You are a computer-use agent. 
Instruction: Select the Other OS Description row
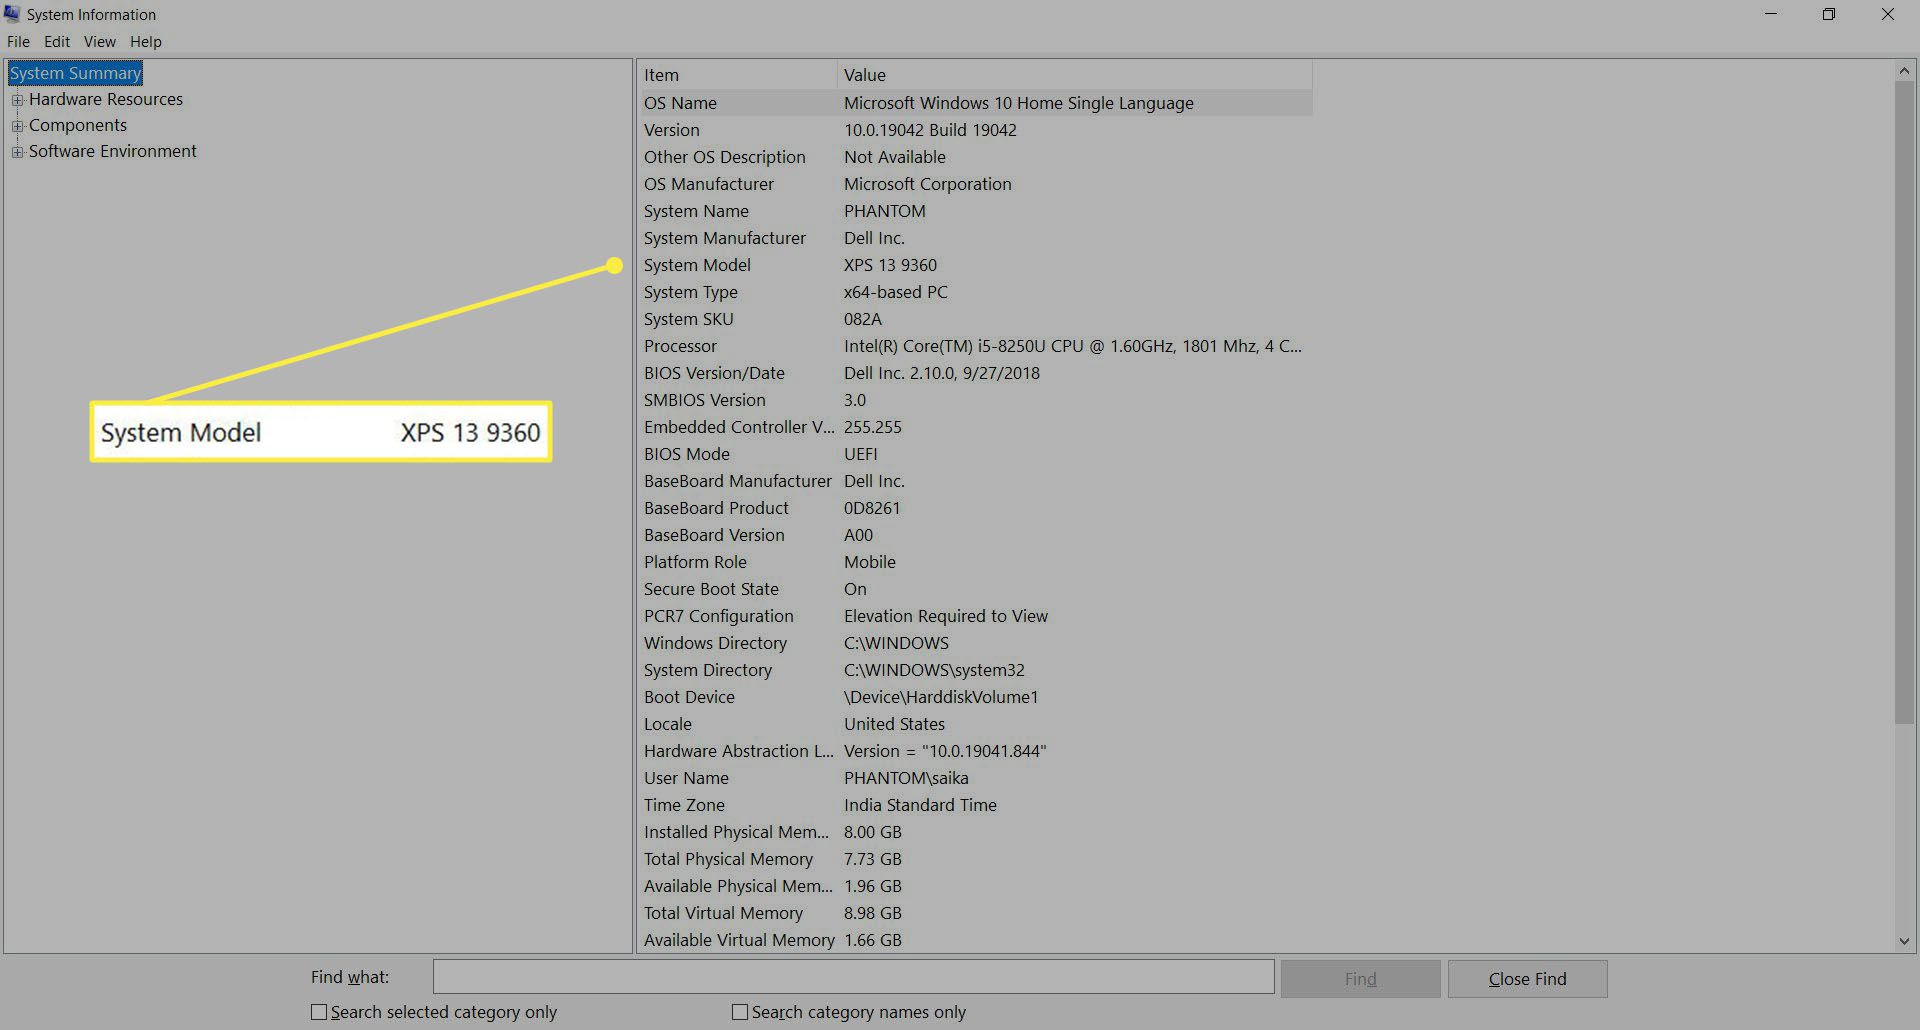click(x=975, y=157)
